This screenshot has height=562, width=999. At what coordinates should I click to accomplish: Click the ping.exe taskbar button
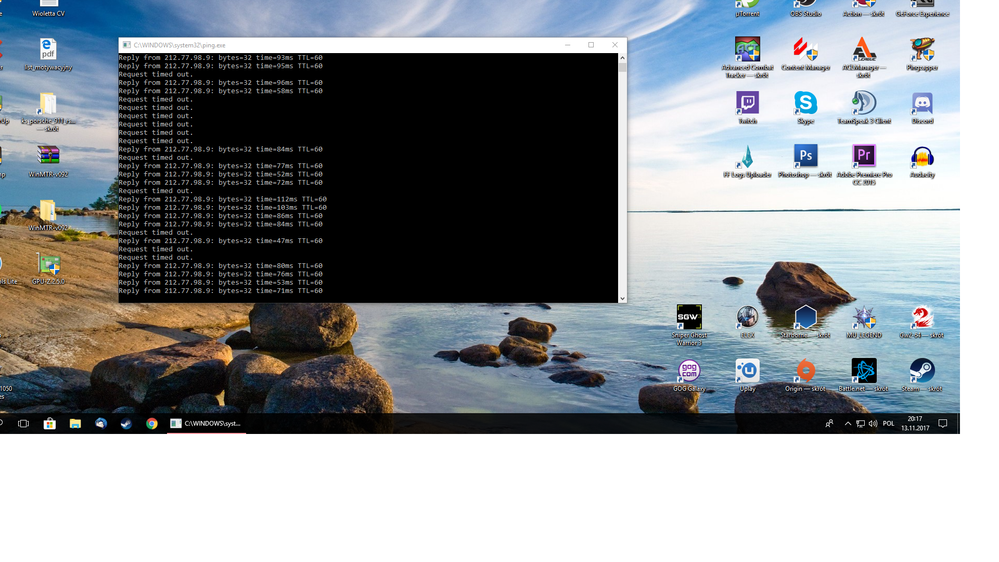(x=206, y=424)
